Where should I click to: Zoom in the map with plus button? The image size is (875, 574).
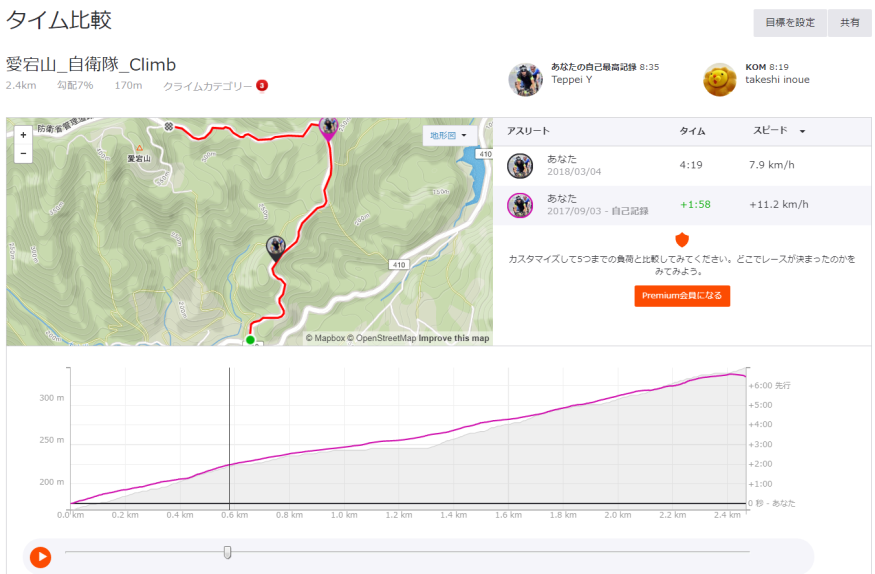click(x=23, y=135)
